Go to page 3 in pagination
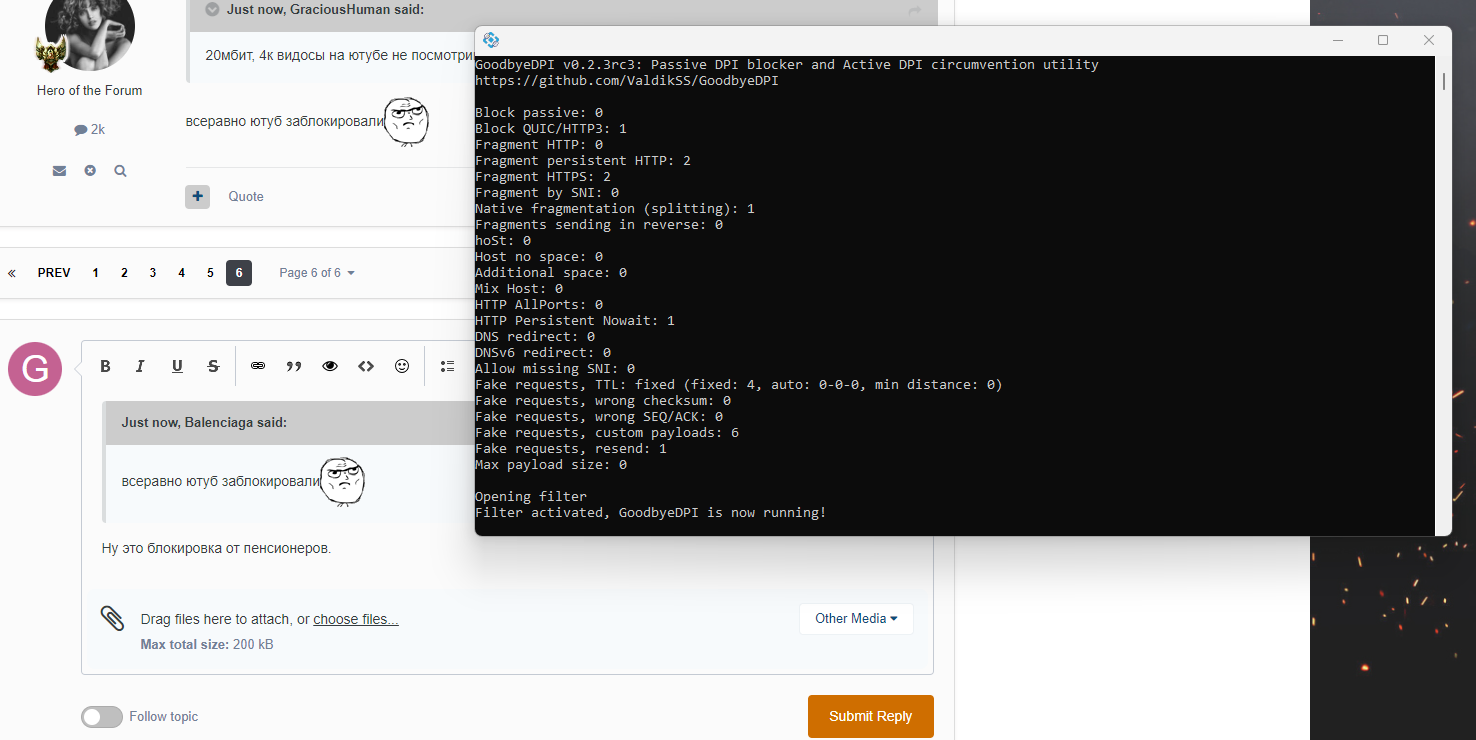1476x740 pixels. pyautogui.click(x=153, y=273)
